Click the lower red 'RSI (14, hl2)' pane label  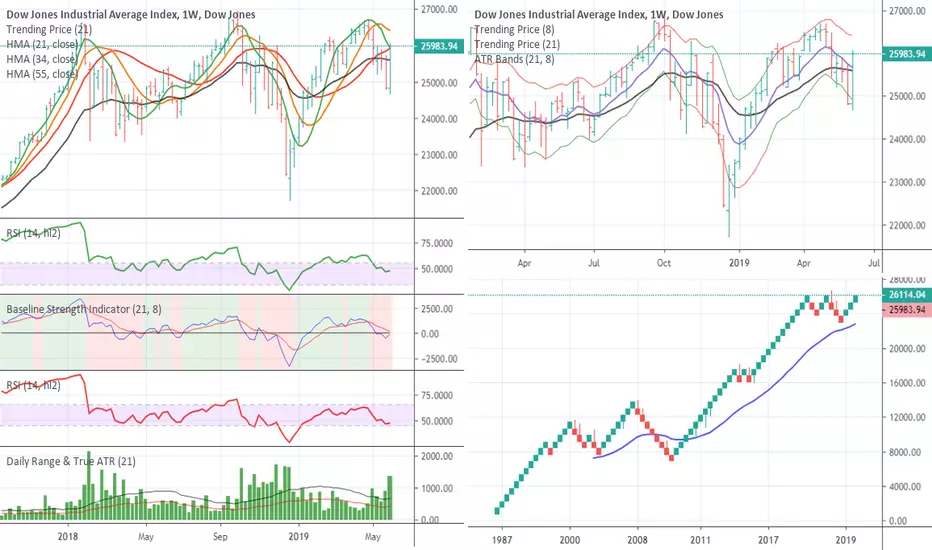pos(33,385)
